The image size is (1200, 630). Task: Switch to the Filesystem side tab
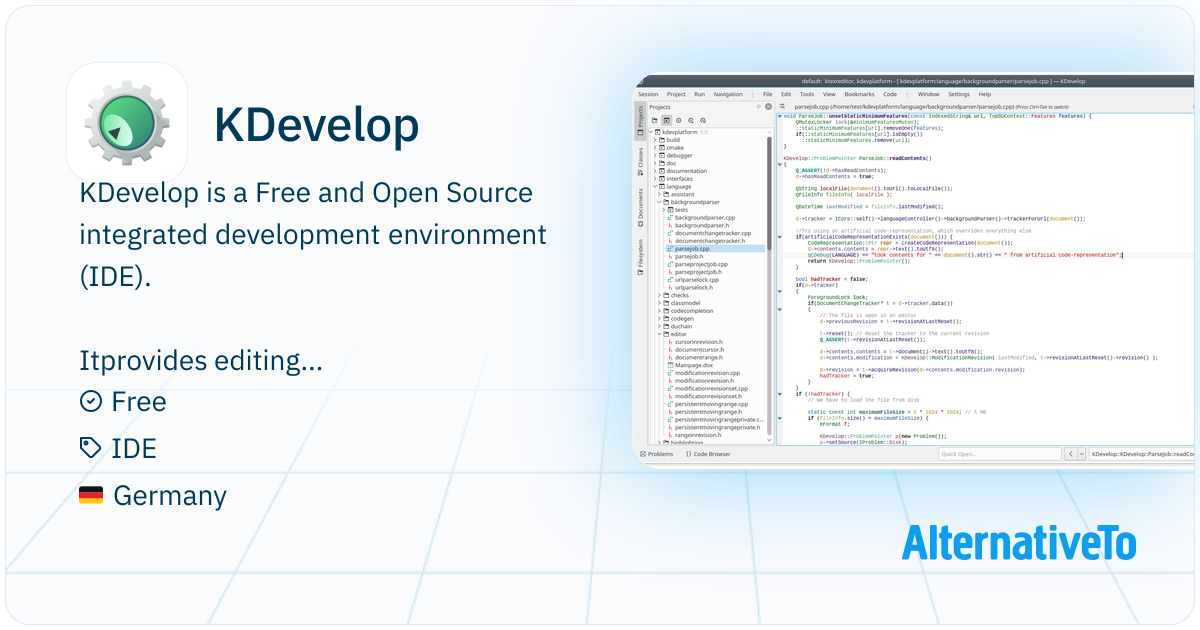[x=641, y=256]
